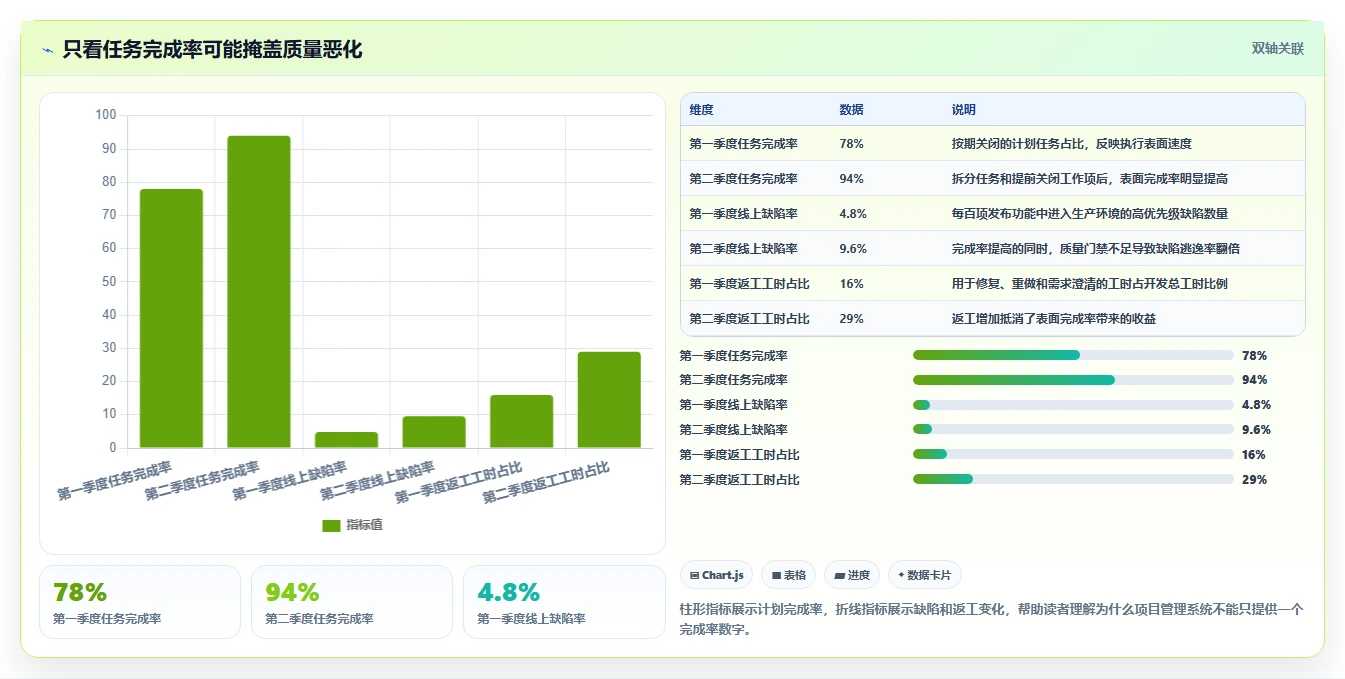The height and width of the screenshot is (679, 1345).
Task: Select table row 第一季度线上缺陷率
Action: (x=993, y=214)
